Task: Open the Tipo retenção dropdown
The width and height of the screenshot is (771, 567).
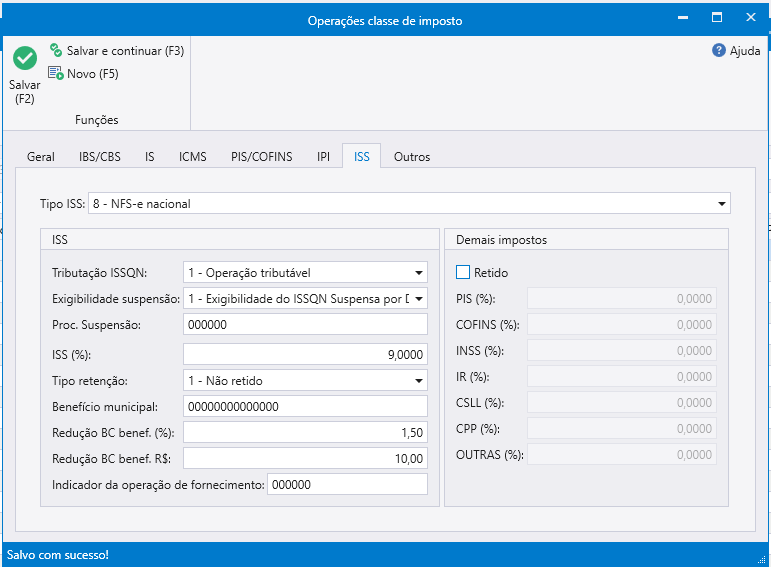Action: coord(419,380)
